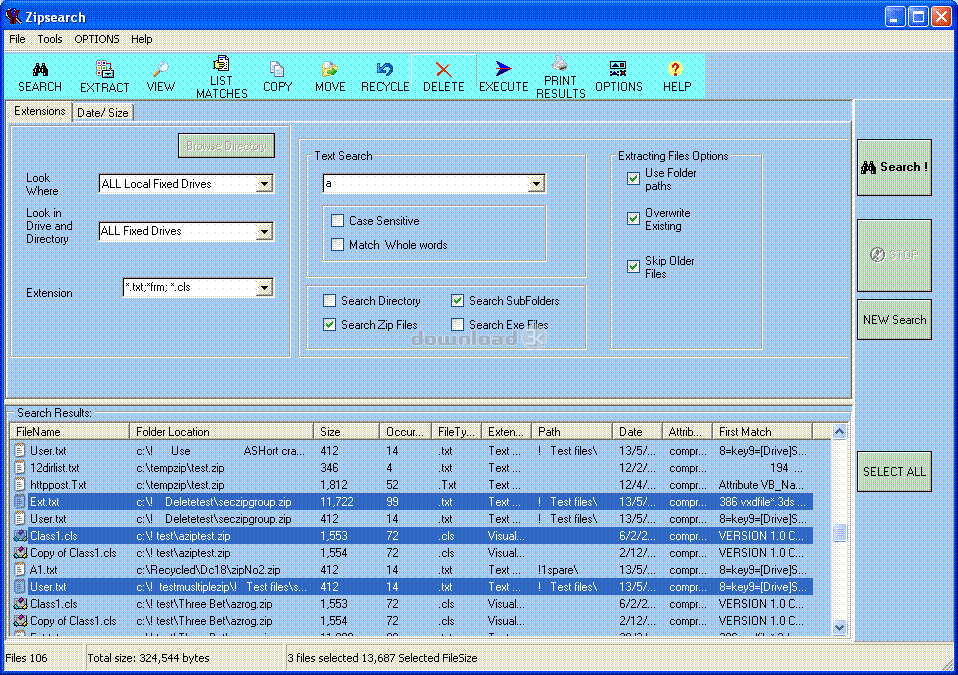The image size is (958, 675).
Task: Click the Zipsearch title bar app icon
Action: [x=12, y=16]
